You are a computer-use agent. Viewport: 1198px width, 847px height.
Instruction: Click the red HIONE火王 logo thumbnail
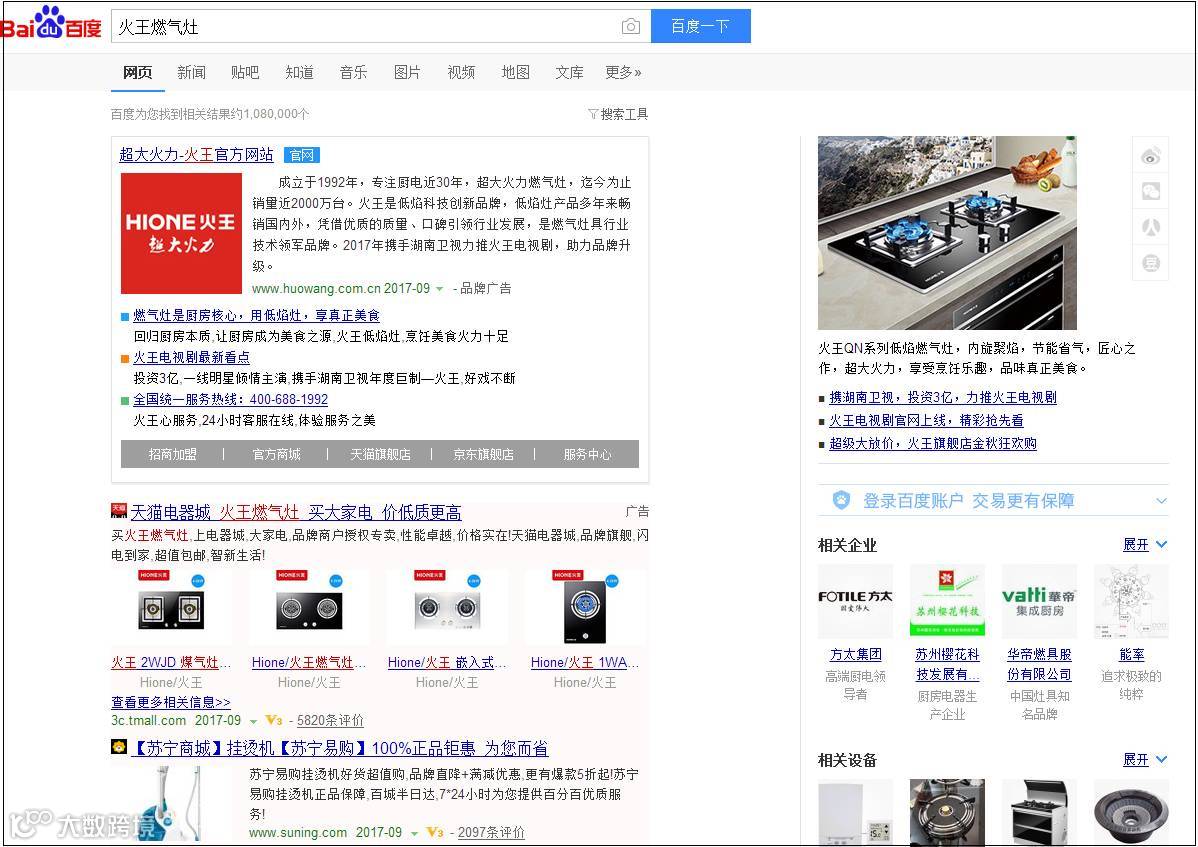point(181,233)
